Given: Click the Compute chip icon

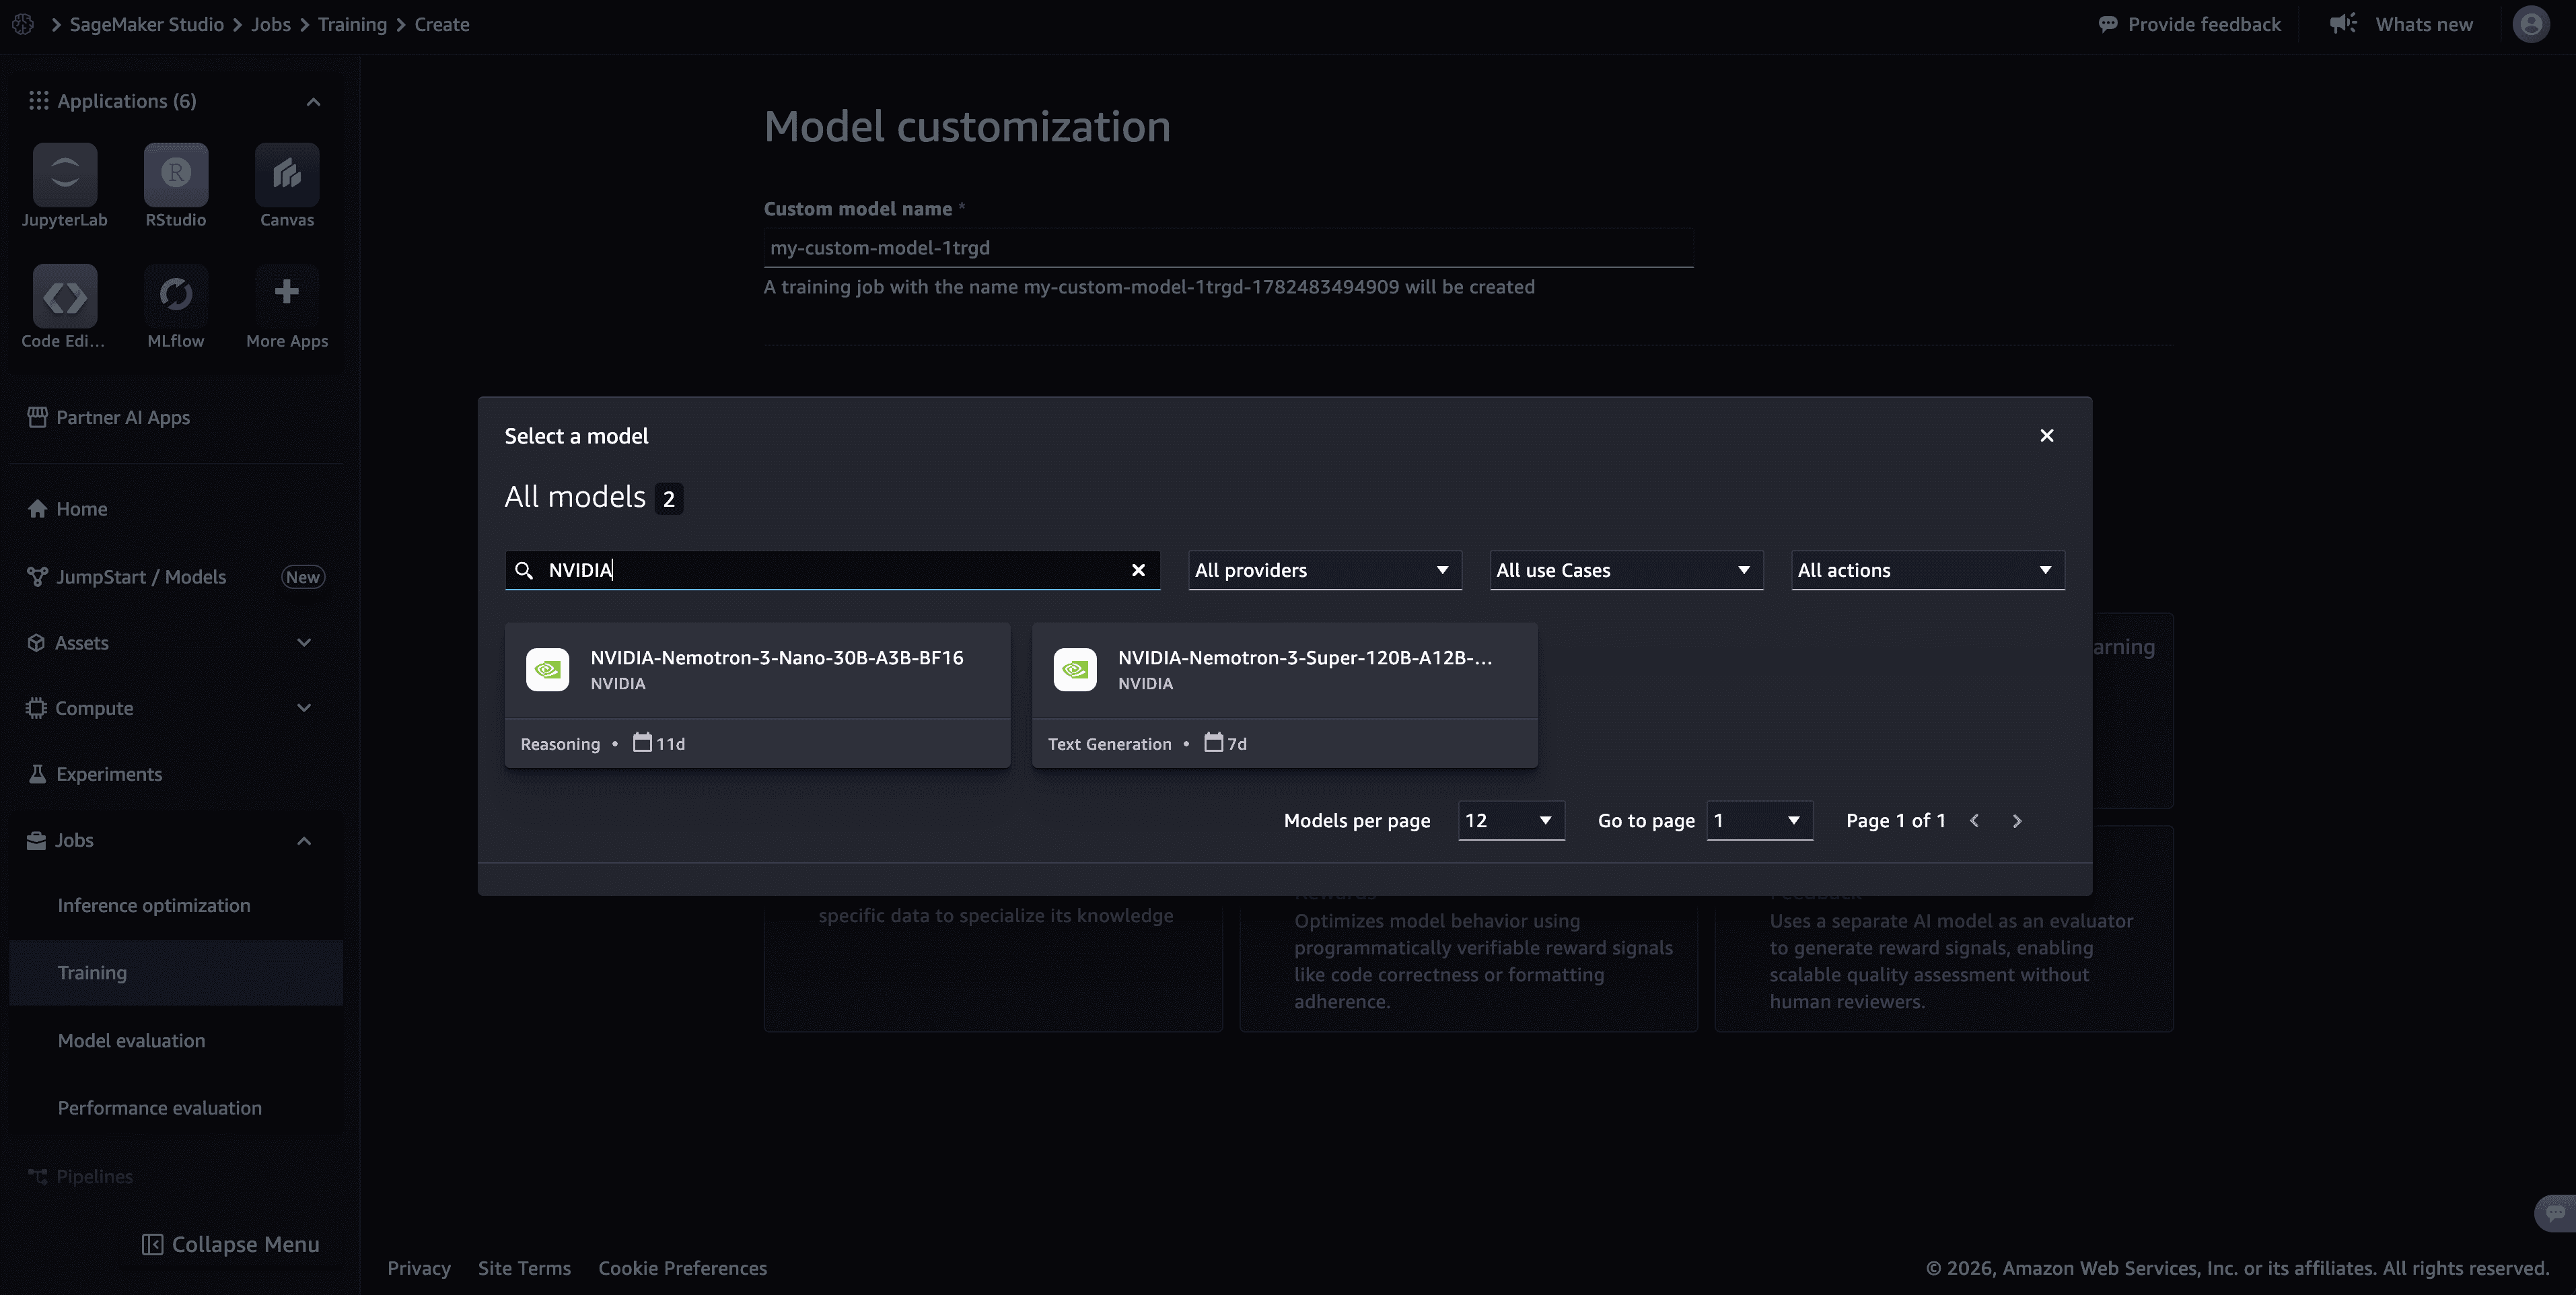Looking at the screenshot, I should click(36, 708).
